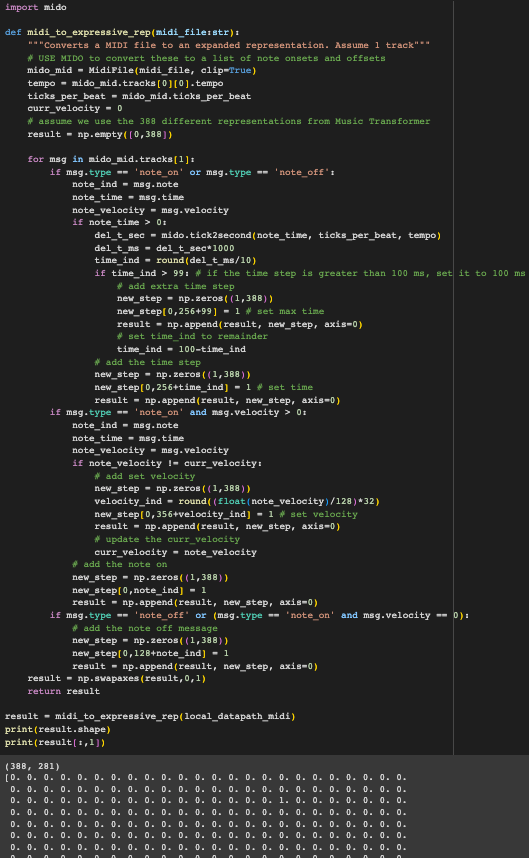The width and height of the screenshot is (529, 858).
Task: Click the "'note_on' and msg.velocity > 0:" condition
Action: click(220, 412)
